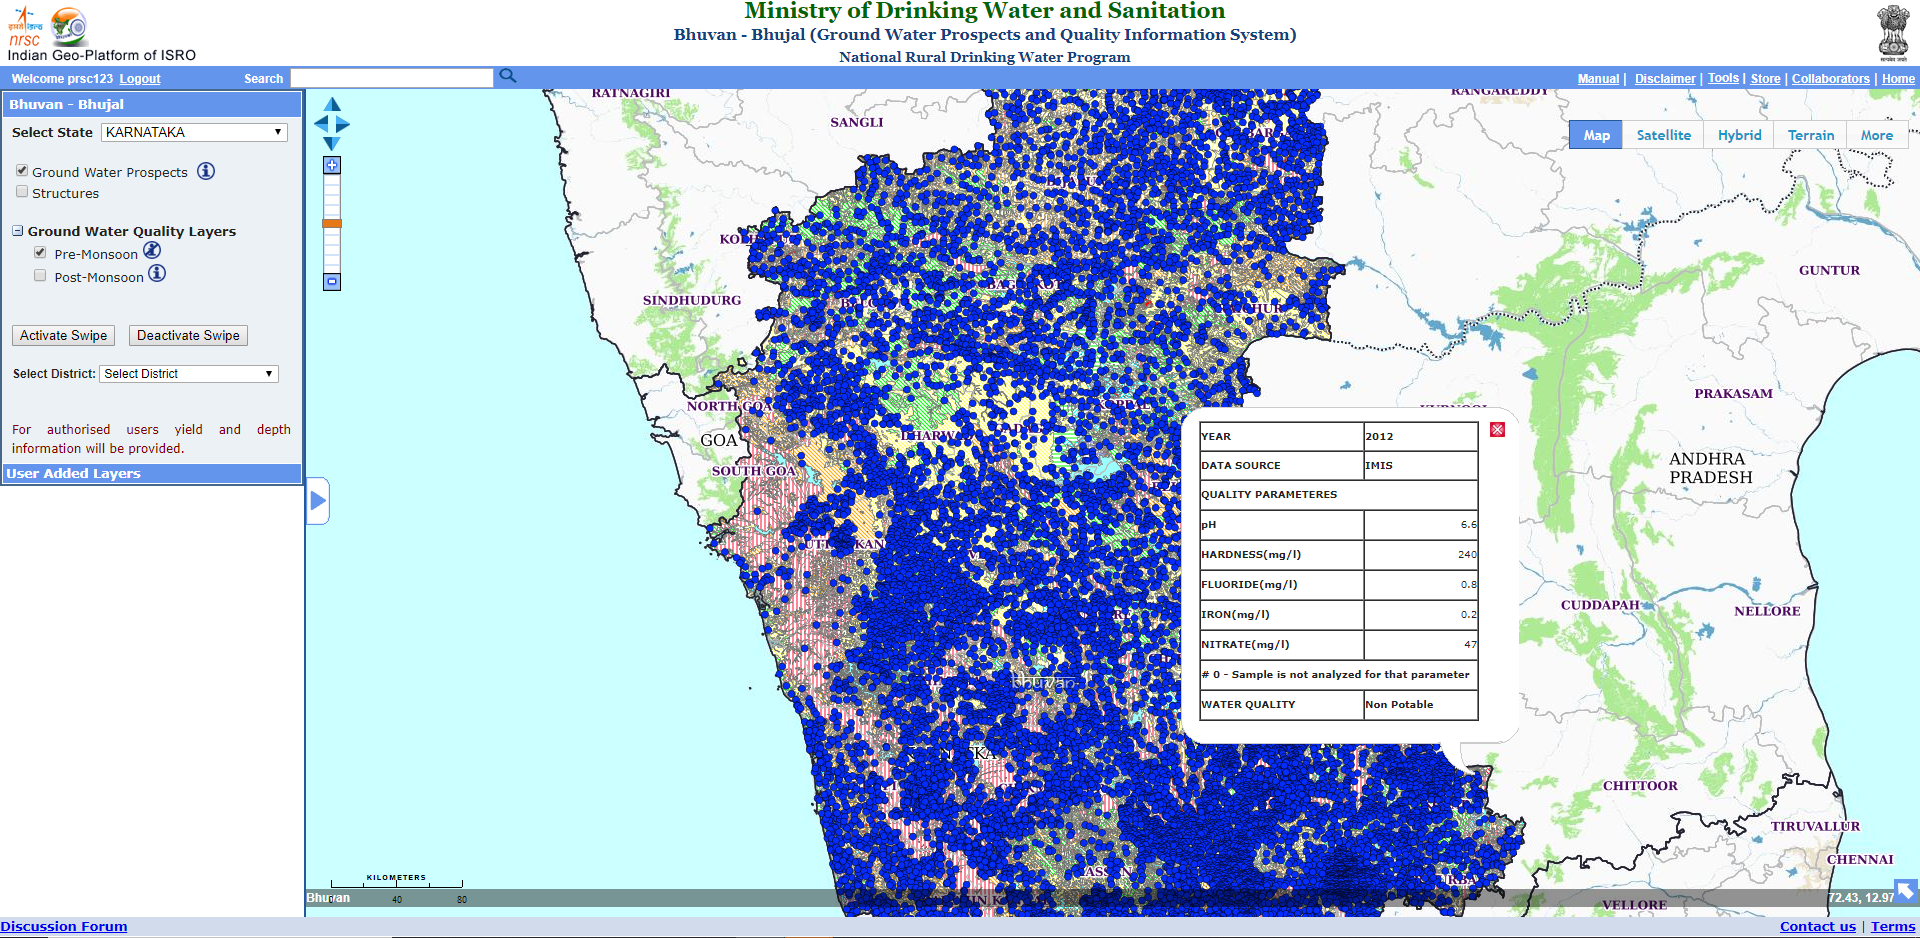Click the Bhuvan globe logo

tap(69, 27)
